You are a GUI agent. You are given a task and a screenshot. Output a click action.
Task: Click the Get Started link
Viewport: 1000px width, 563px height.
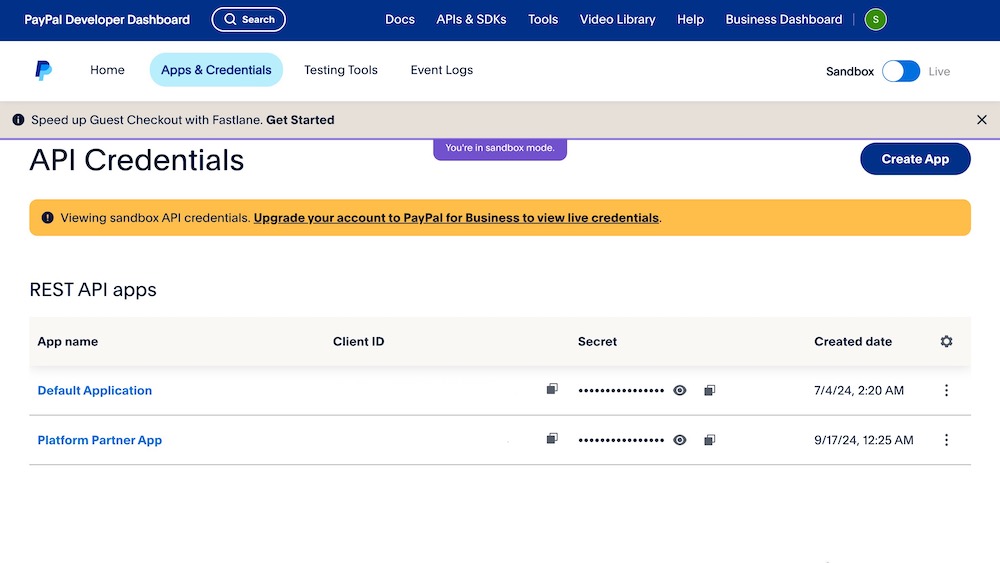300,120
